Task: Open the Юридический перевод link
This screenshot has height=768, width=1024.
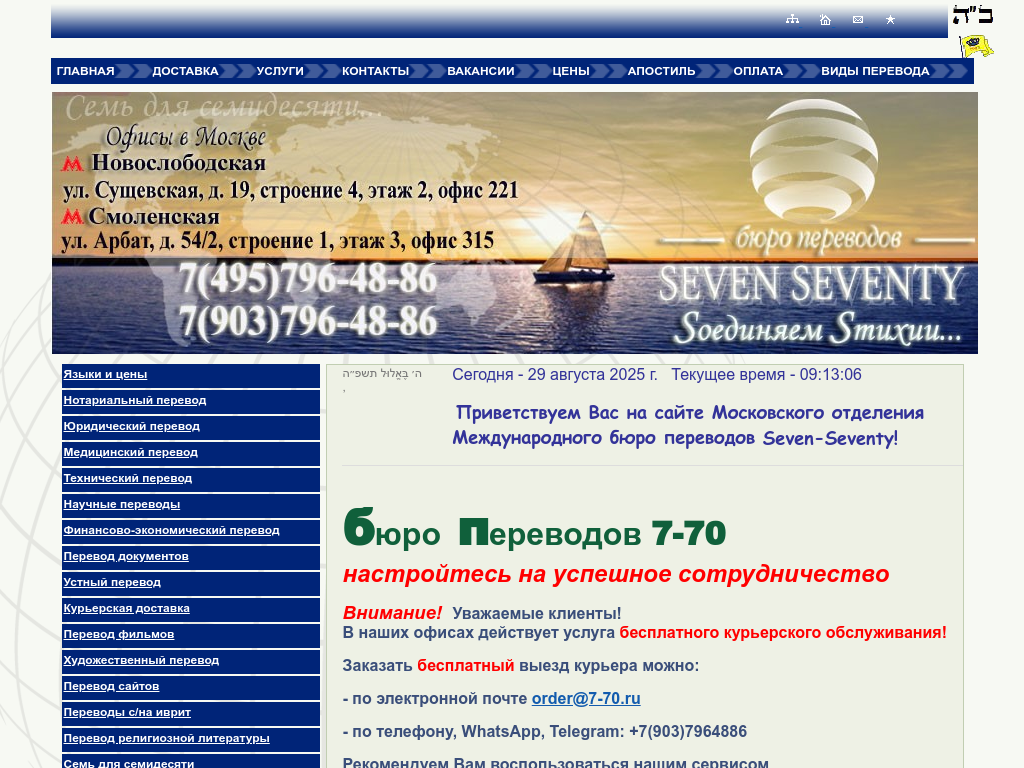Action: point(131,426)
